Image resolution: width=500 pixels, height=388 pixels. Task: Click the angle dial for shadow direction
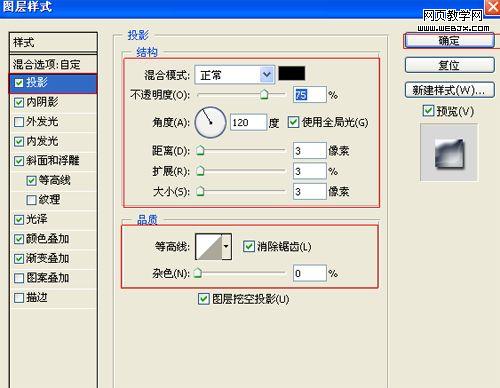pos(210,122)
